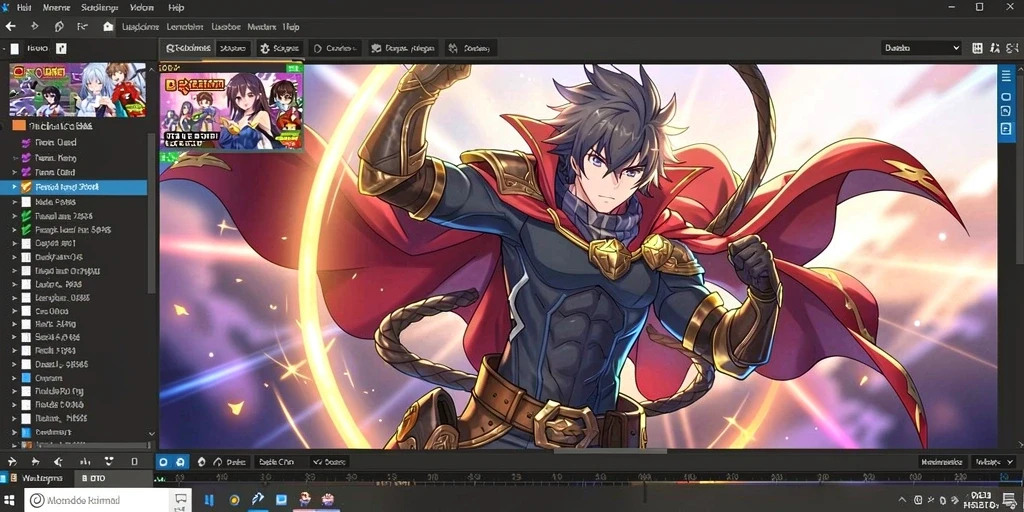Image resolution: width=1024 pixels, height=512 pixels.
Task: Select the first highlighted tab above the canvas
Action: (187, 48)
